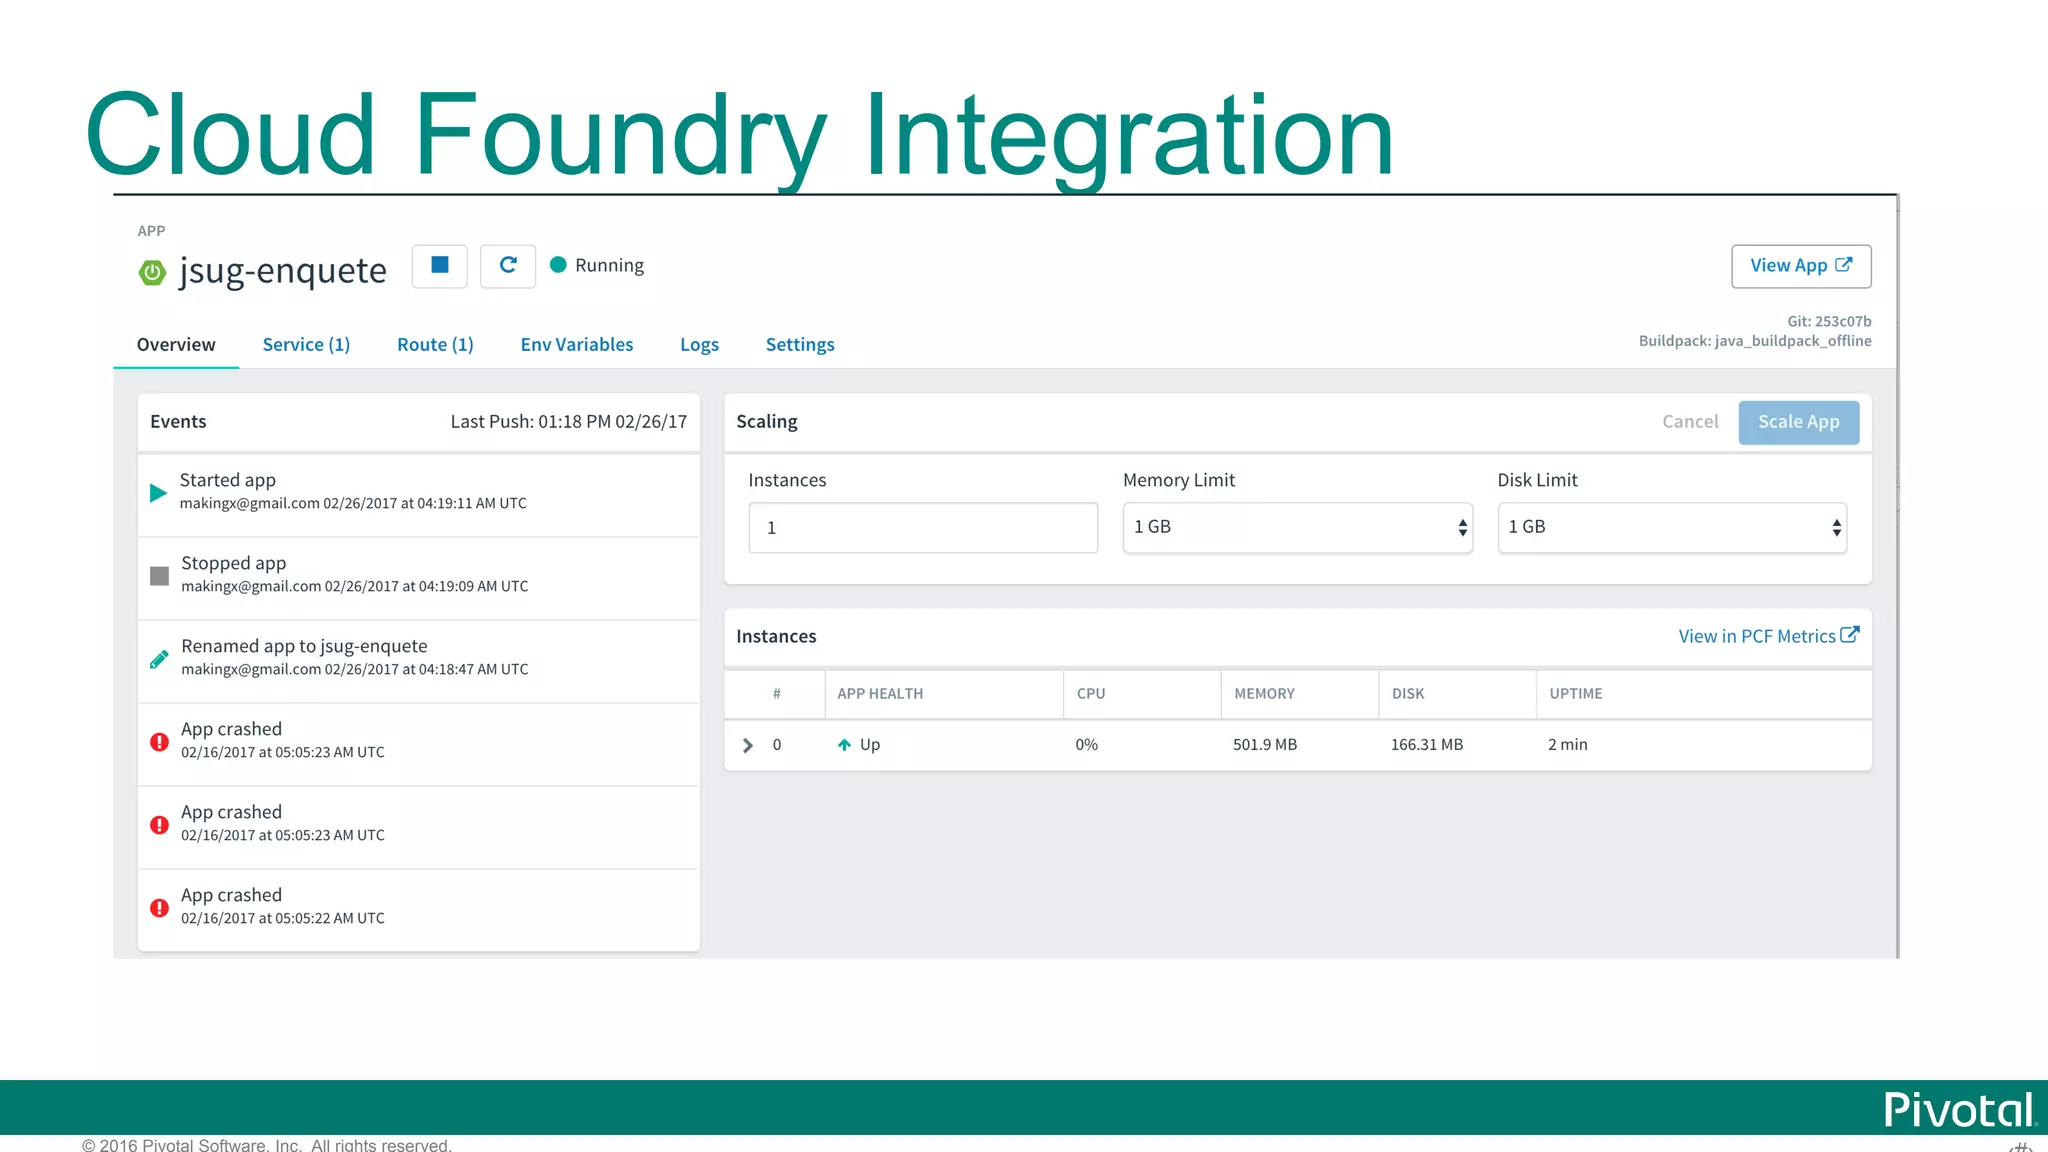Click the DISK column header

coord(1408,694)
